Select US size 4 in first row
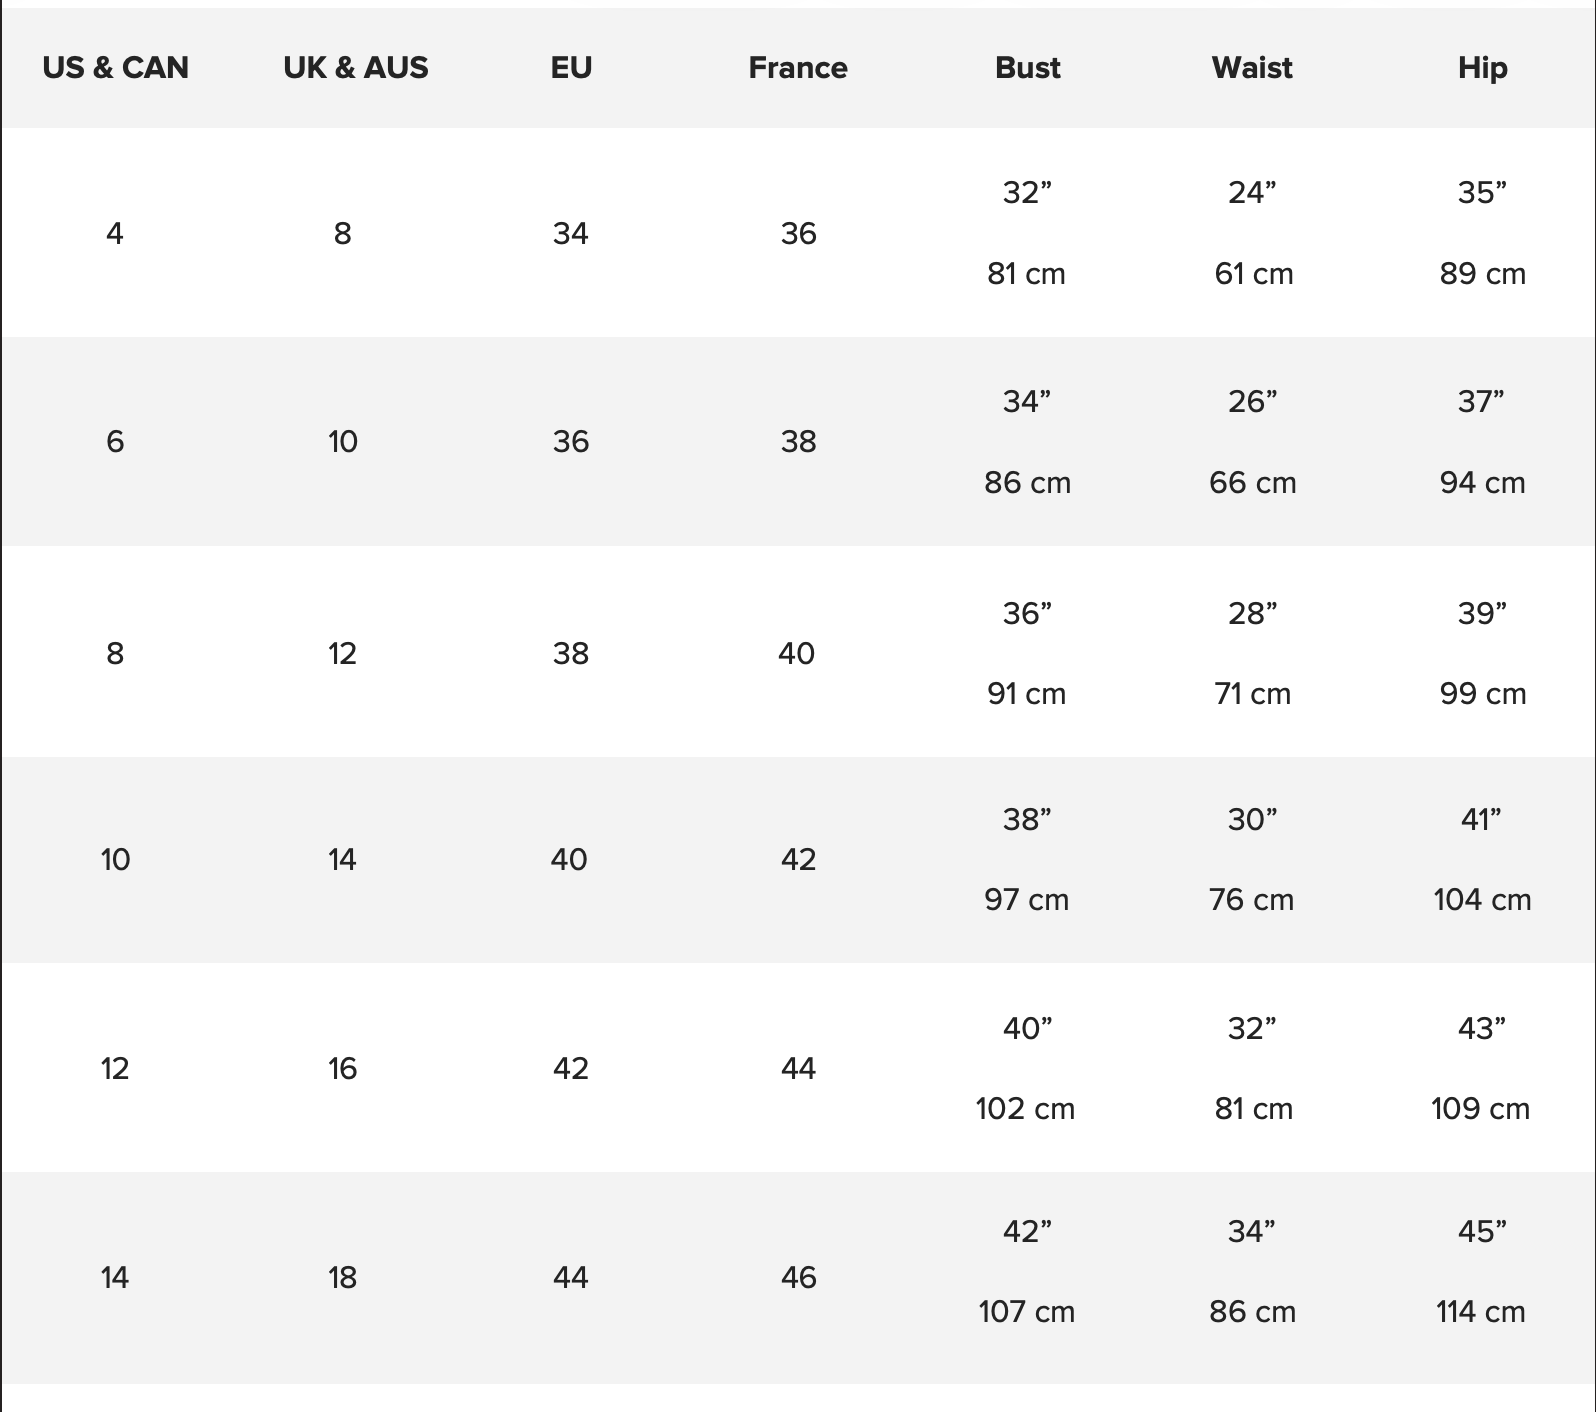The image size is (1596, 1412). pos(115,233)
